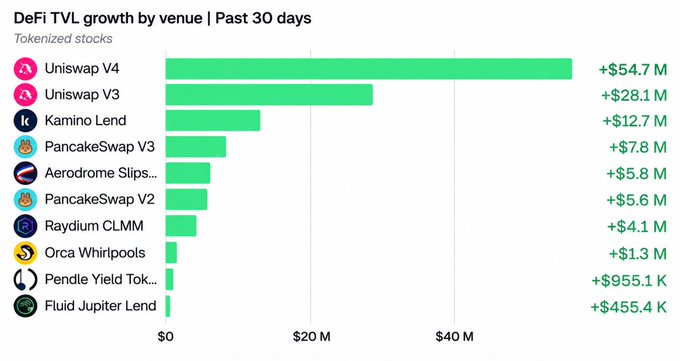Image resolution: width=680 pixels, height=361 pixels.
Task: Click the +$955.1 K value
Action: click(x=629, y=281)
